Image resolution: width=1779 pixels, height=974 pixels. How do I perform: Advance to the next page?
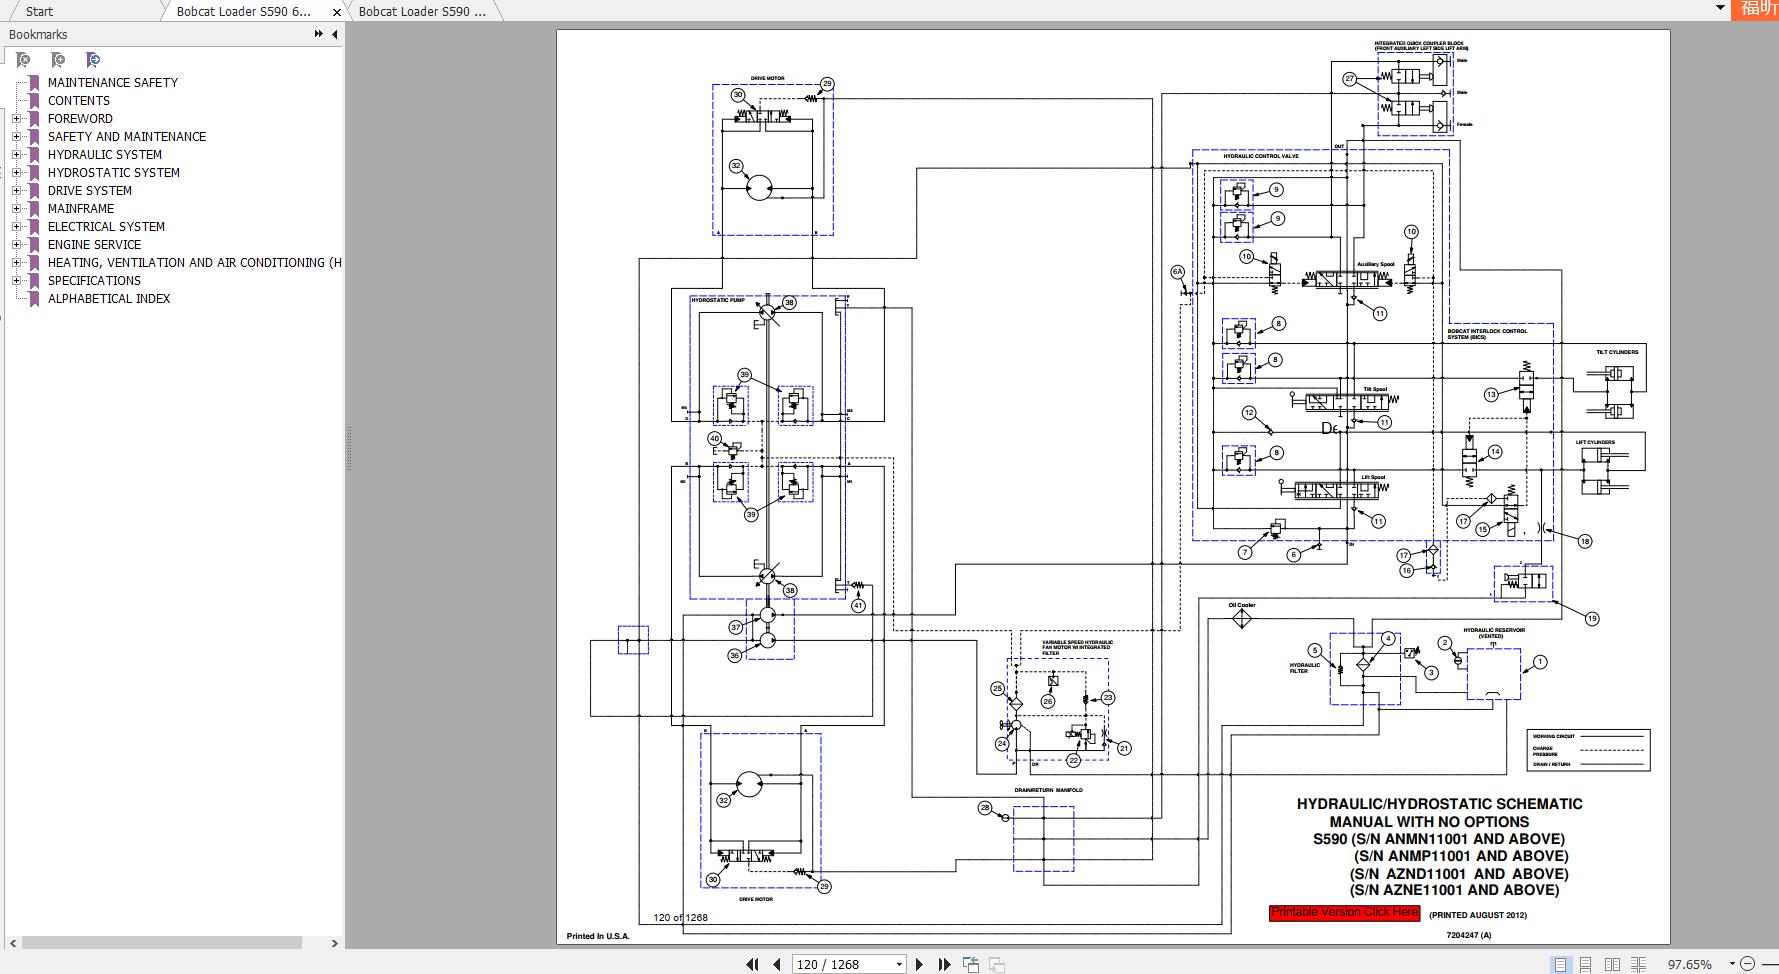(x=920, y=964)
